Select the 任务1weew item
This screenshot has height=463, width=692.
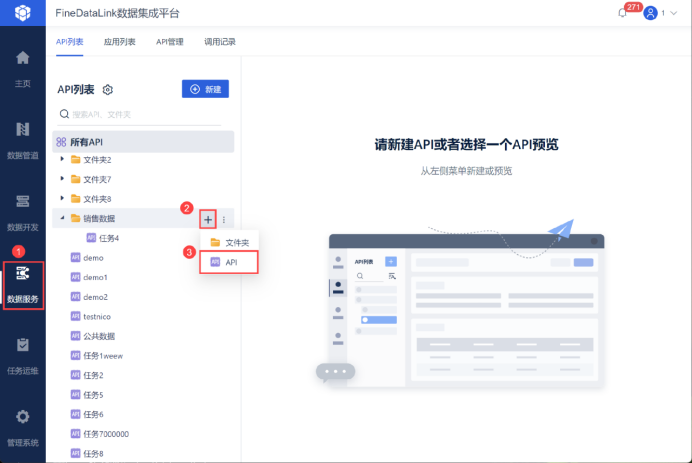click(103, 356)
